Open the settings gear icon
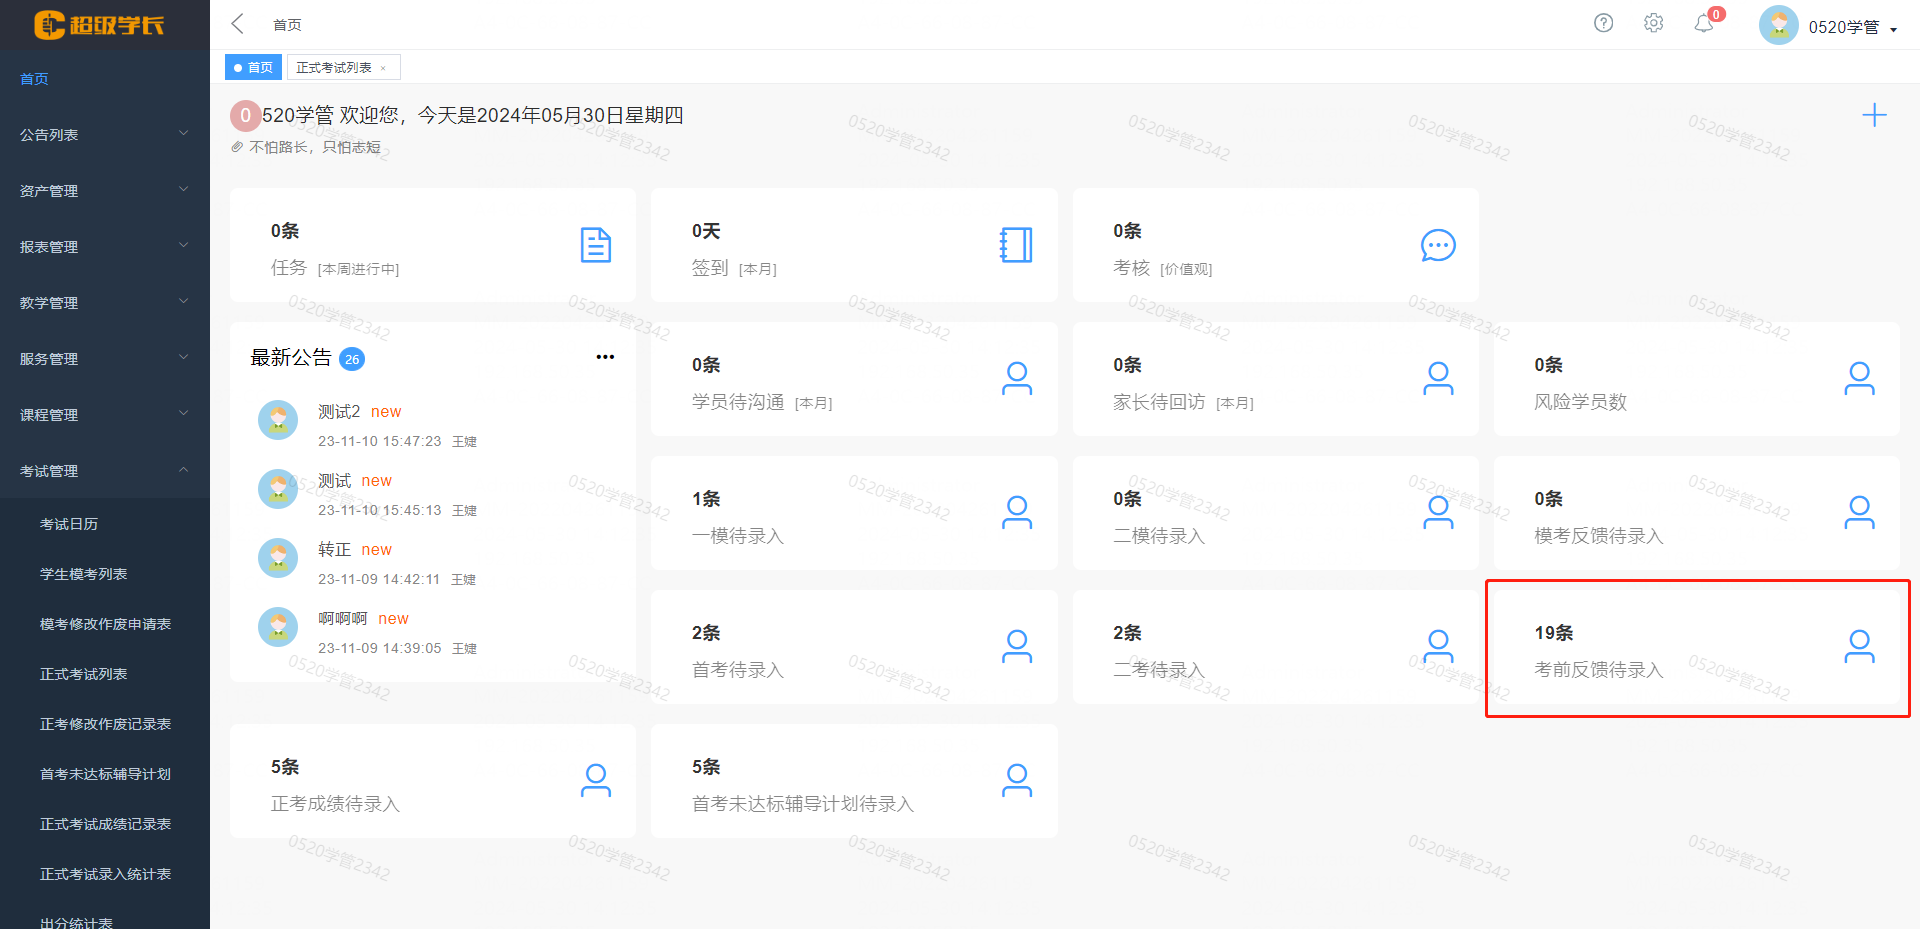The image size is (1920, 929). tap(1653, 23)
